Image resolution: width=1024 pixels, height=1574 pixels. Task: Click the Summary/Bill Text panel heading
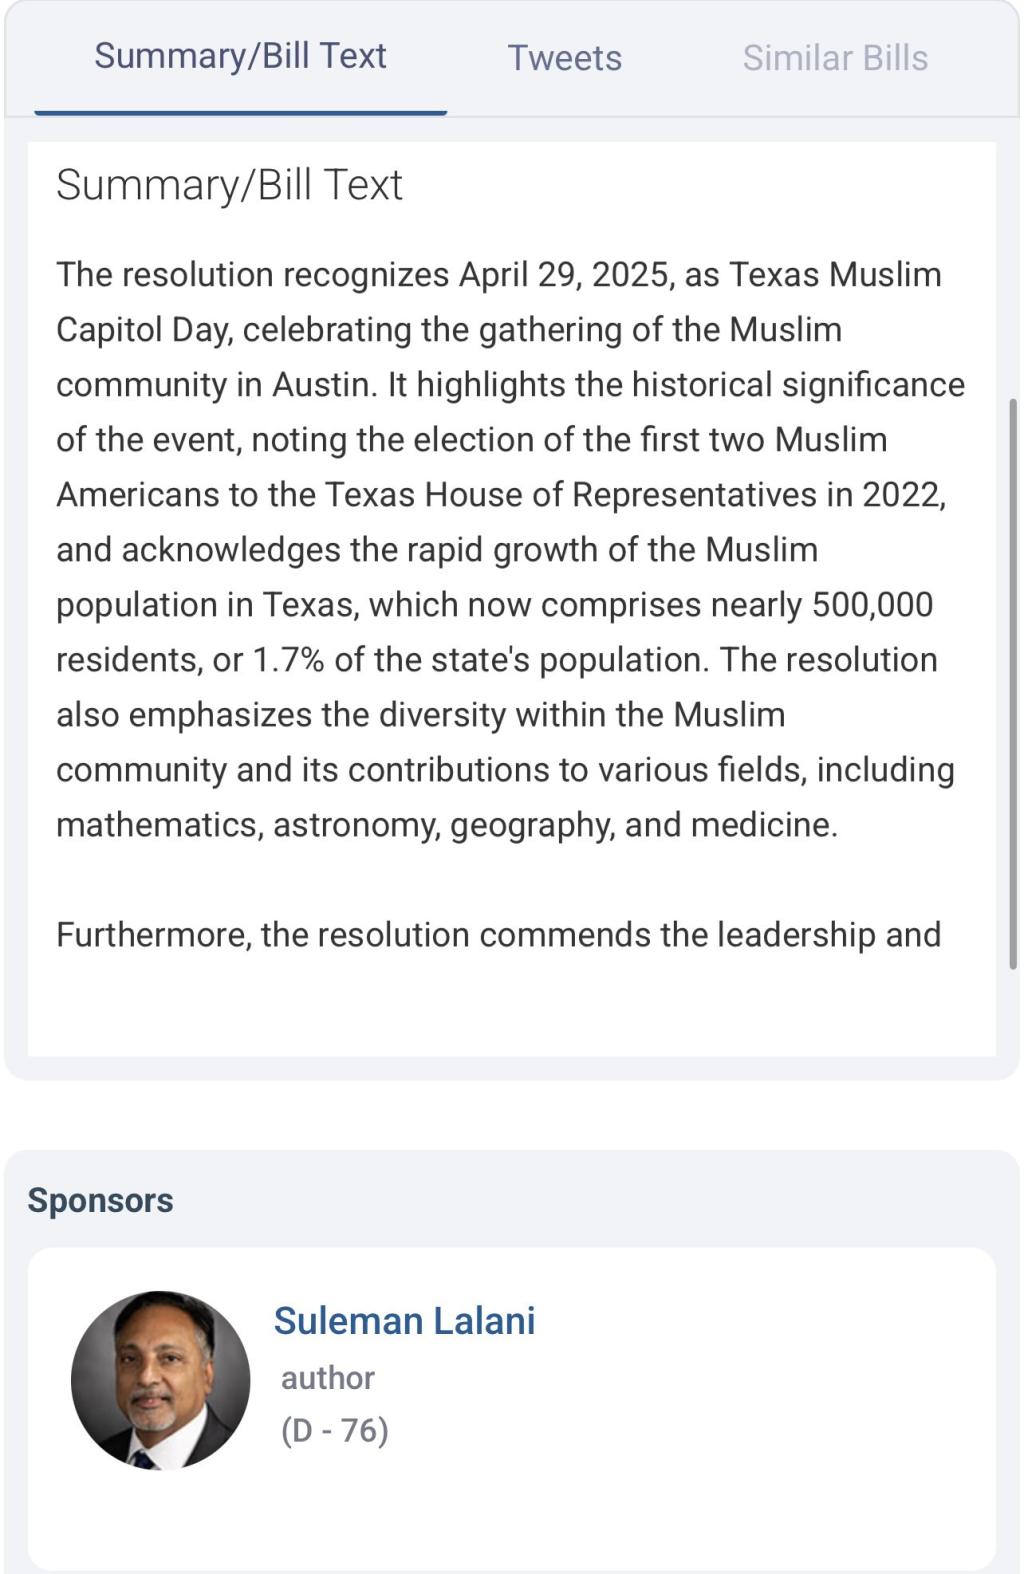(229, 185)
